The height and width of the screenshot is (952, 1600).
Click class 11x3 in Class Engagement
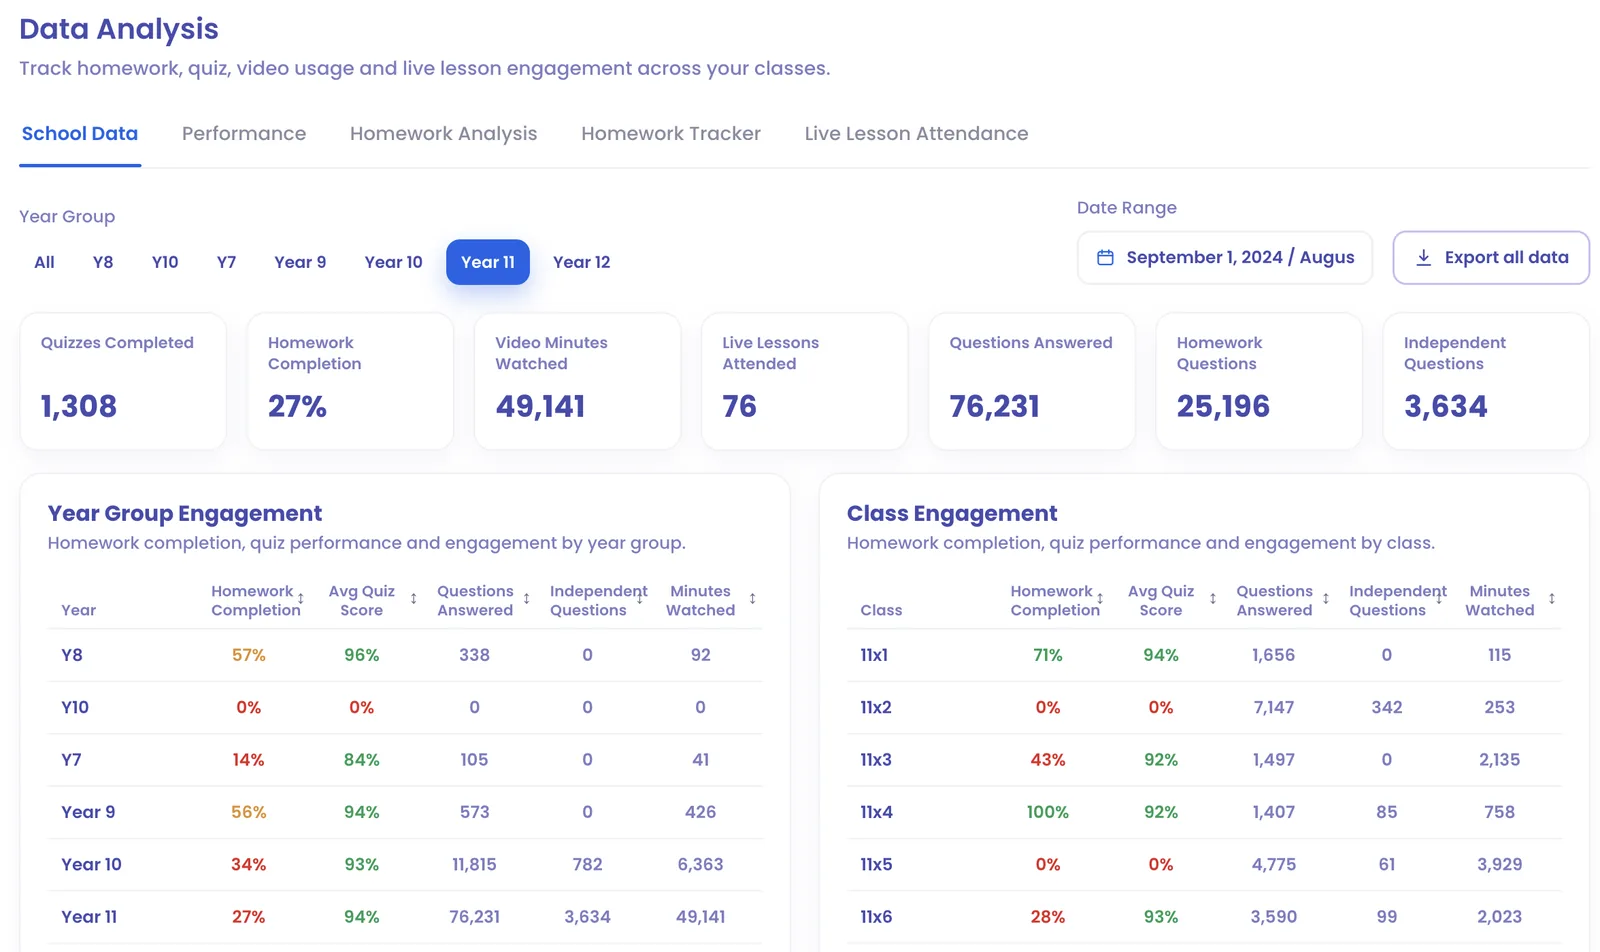coord(876,760)
